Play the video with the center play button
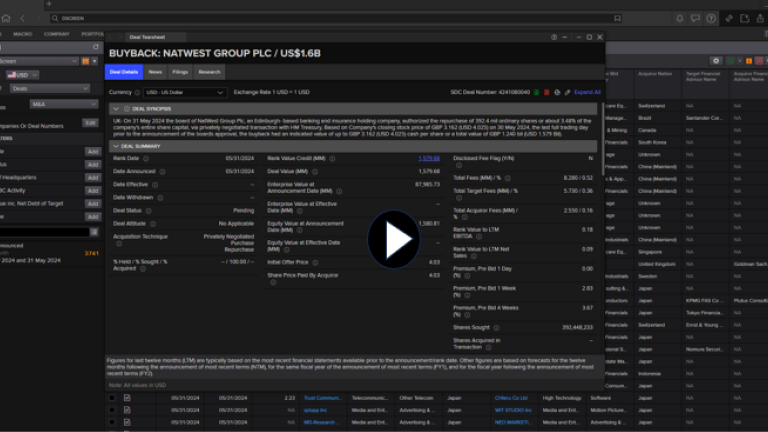Screen dimensions: 768x432 pos(393,240)
